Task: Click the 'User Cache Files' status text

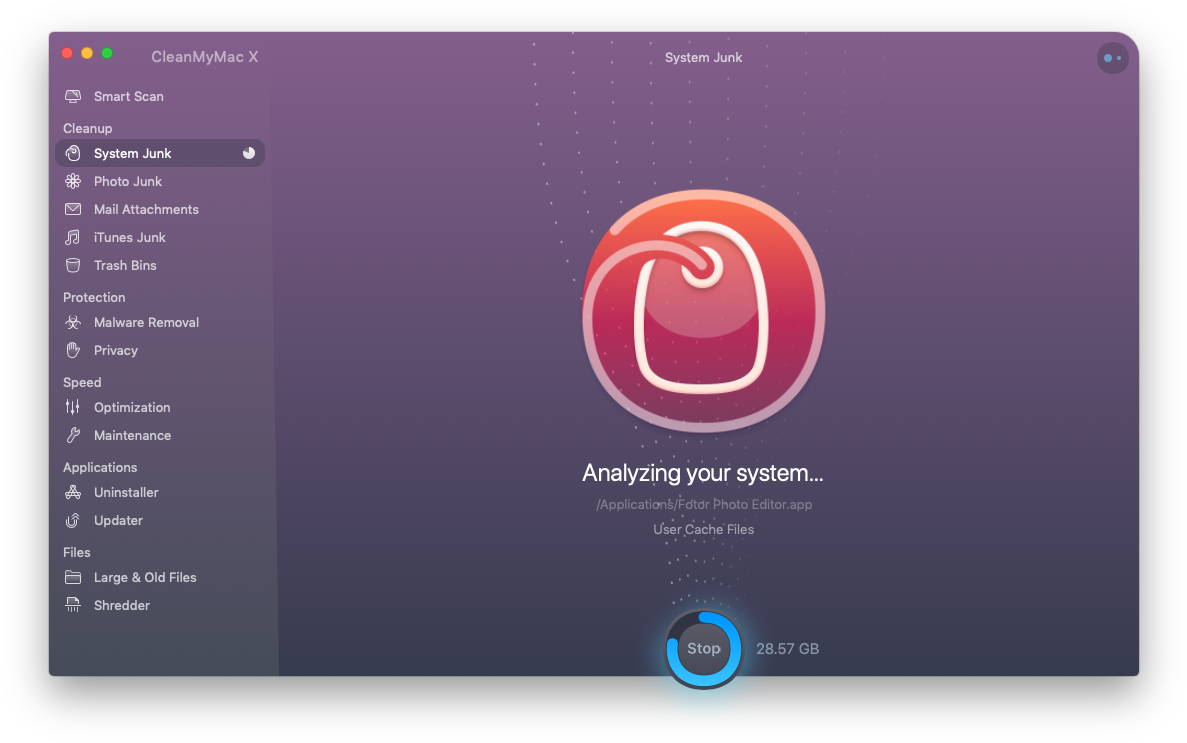Action: (703, 529)
